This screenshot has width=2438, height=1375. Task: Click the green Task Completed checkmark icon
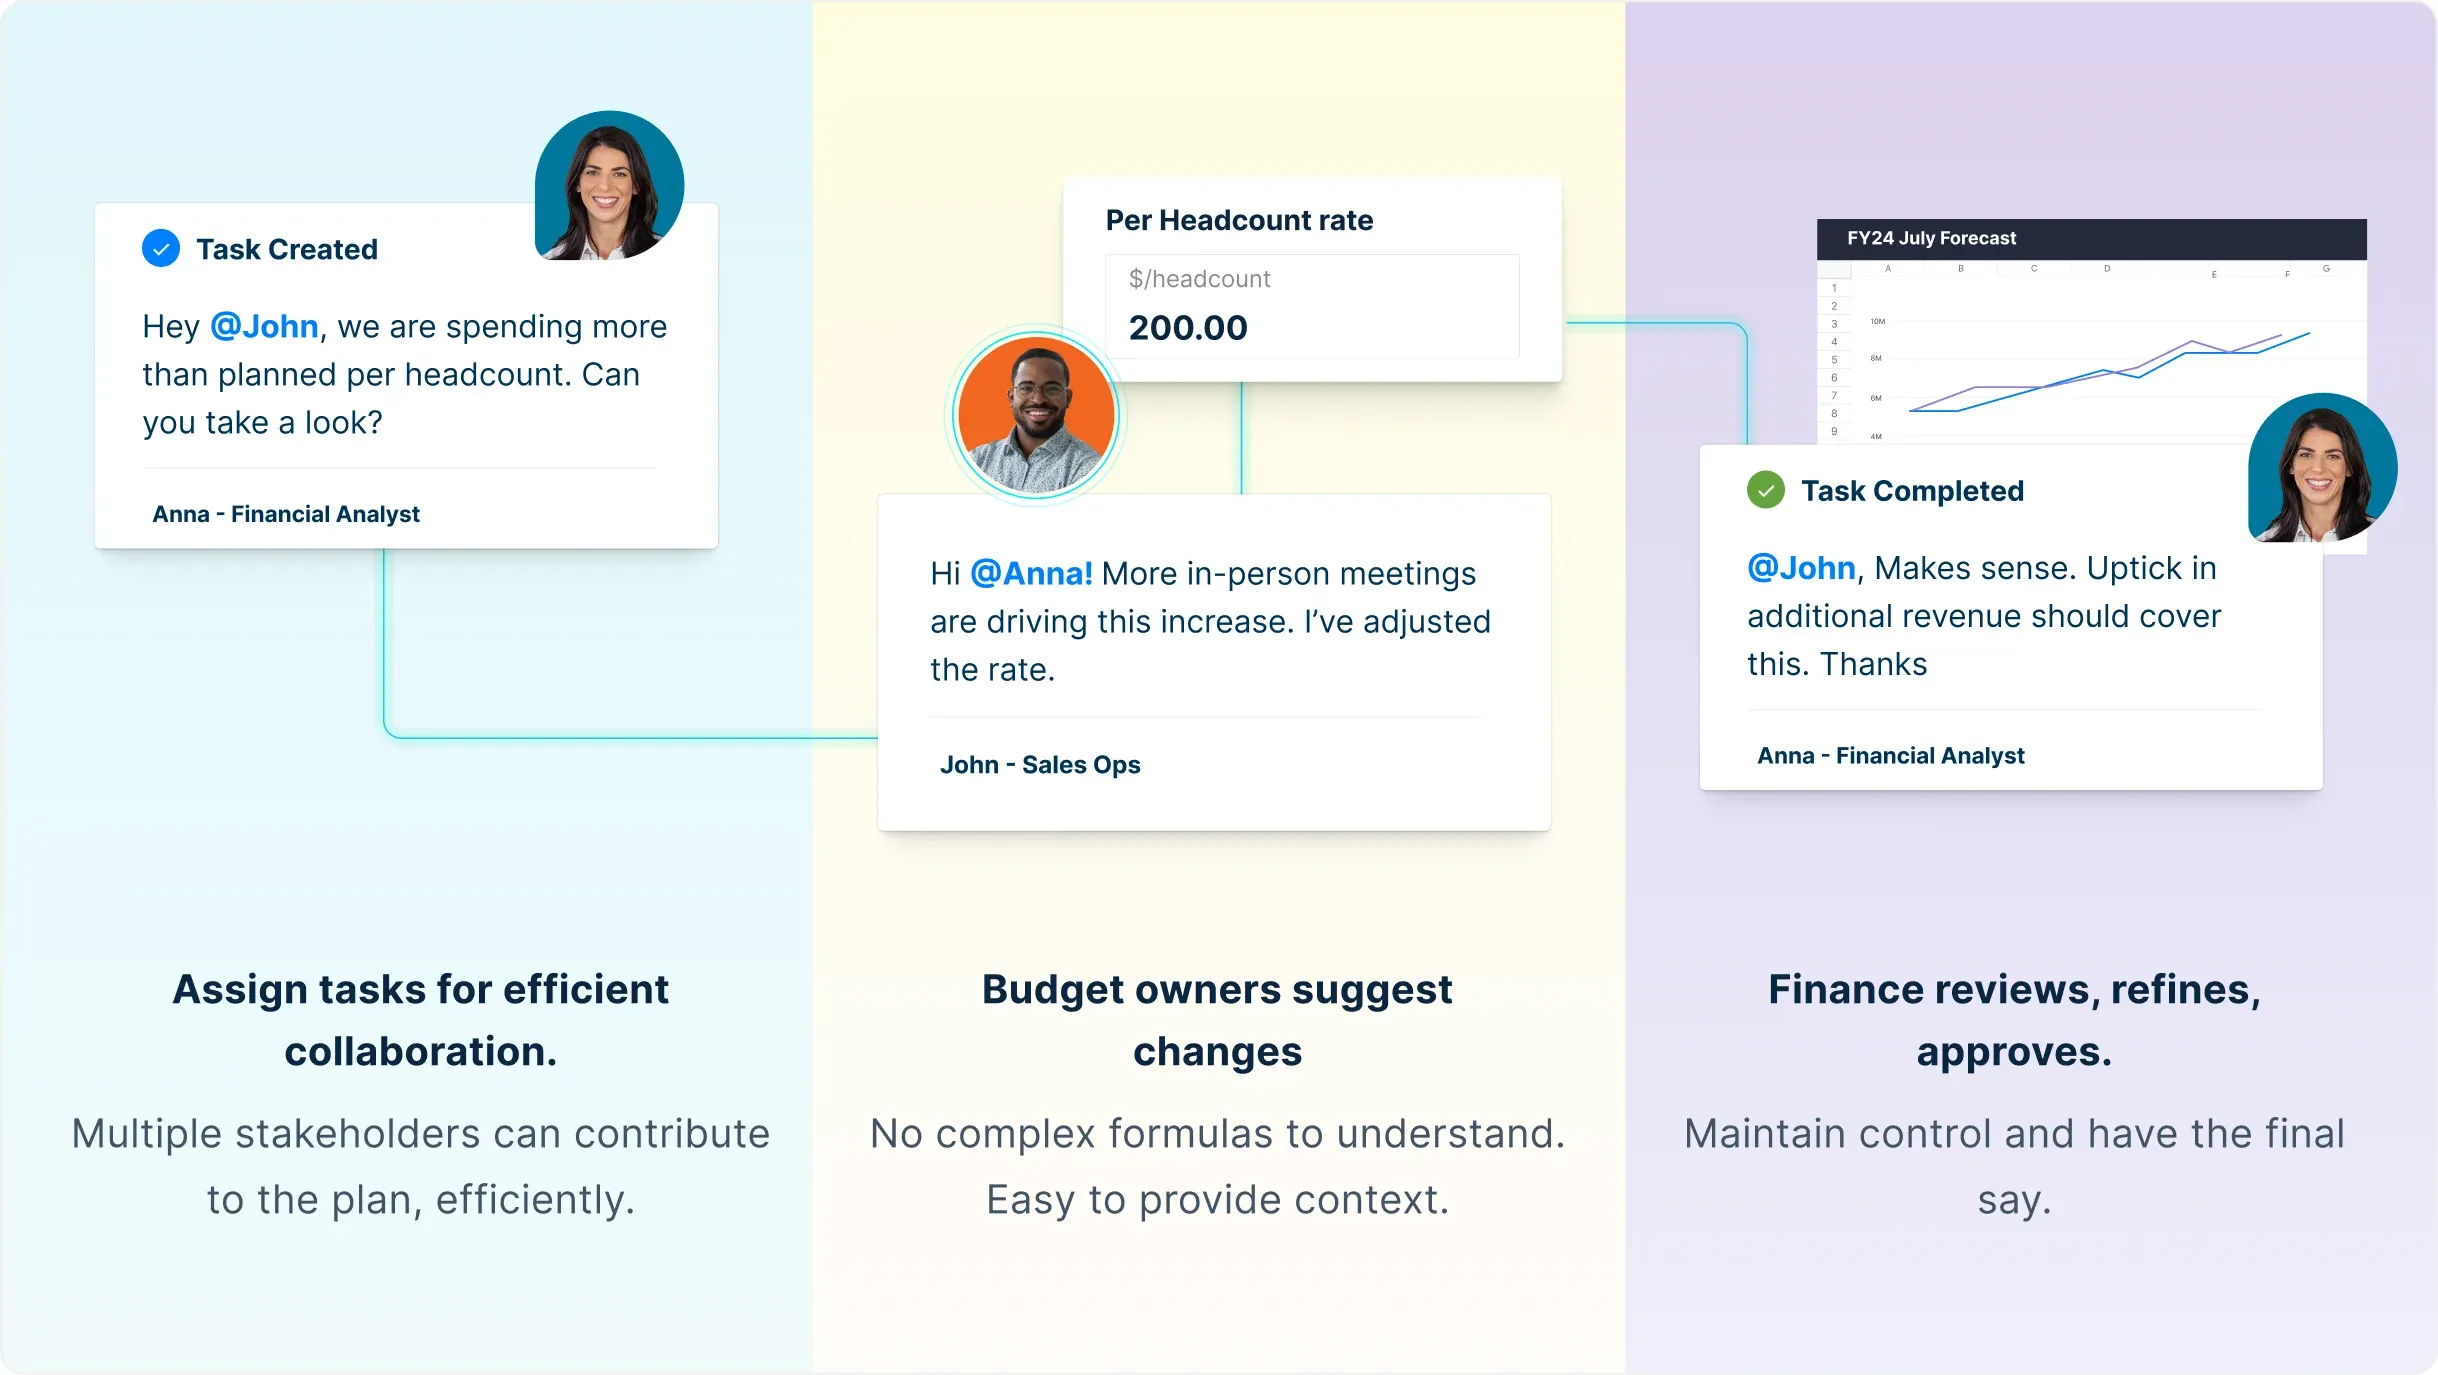pyautogui.click(x=1766, y=490)
